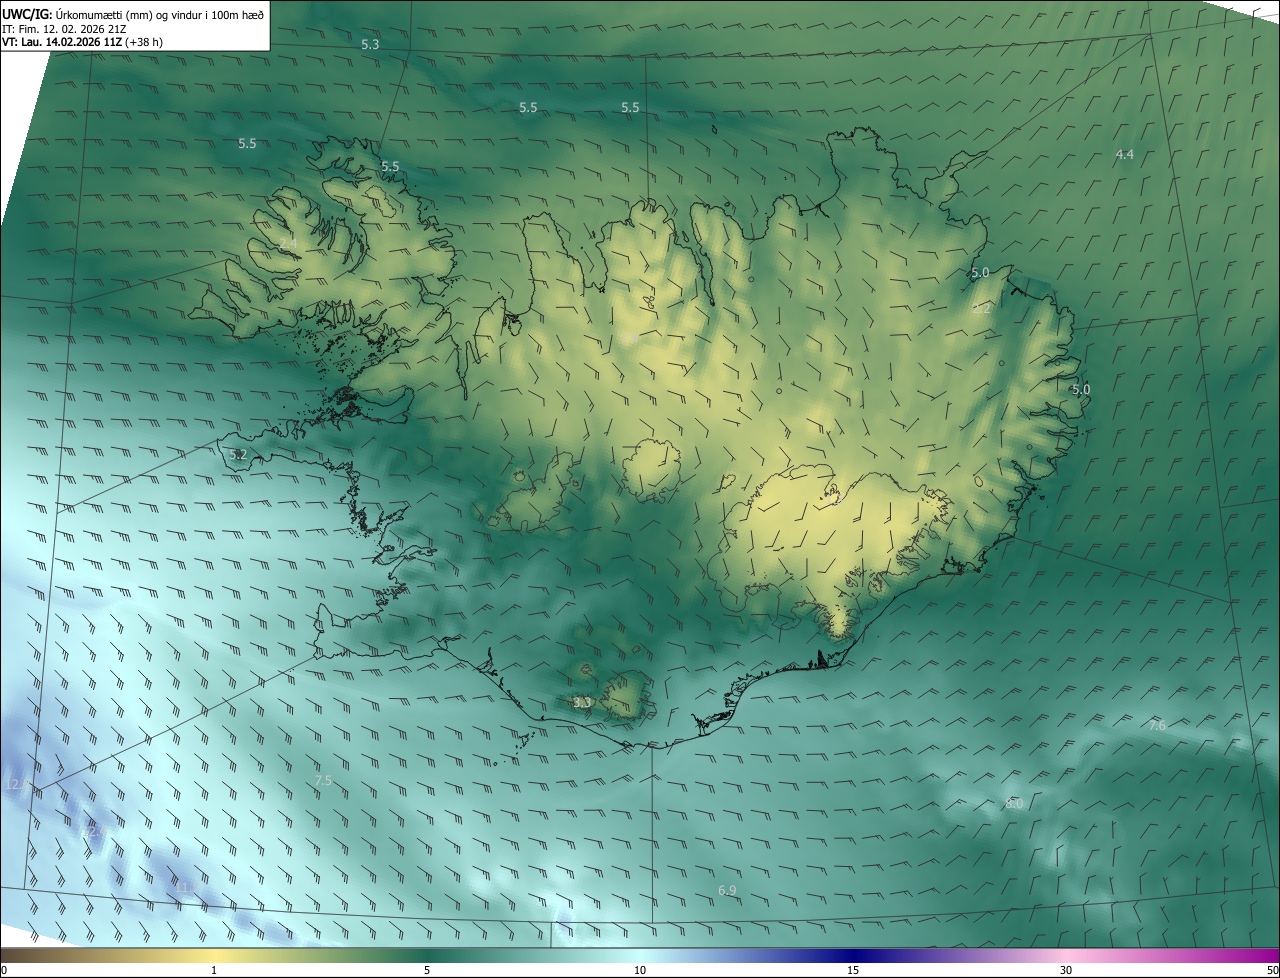Click the 2.2 value label in east Iceland

(981, 309)
